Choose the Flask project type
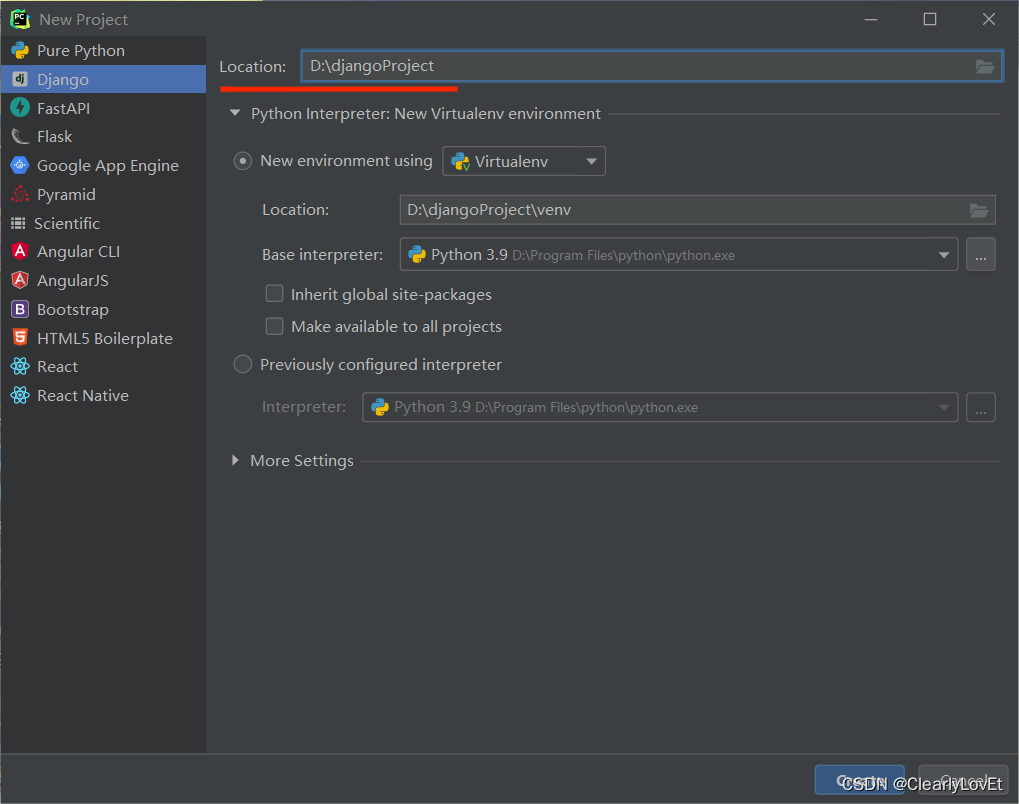Viewport: 1019px width, 804px height. 103,136
